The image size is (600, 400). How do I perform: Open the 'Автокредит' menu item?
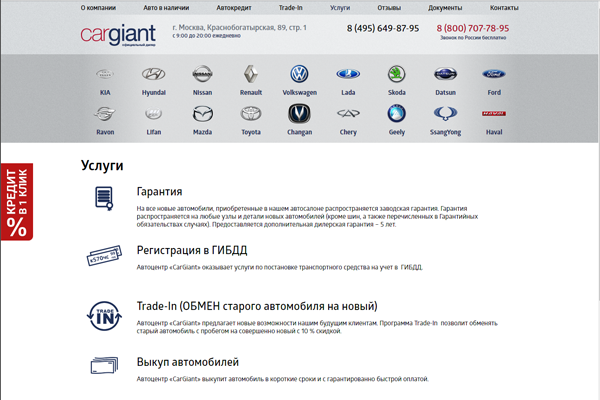coord(235,7)
